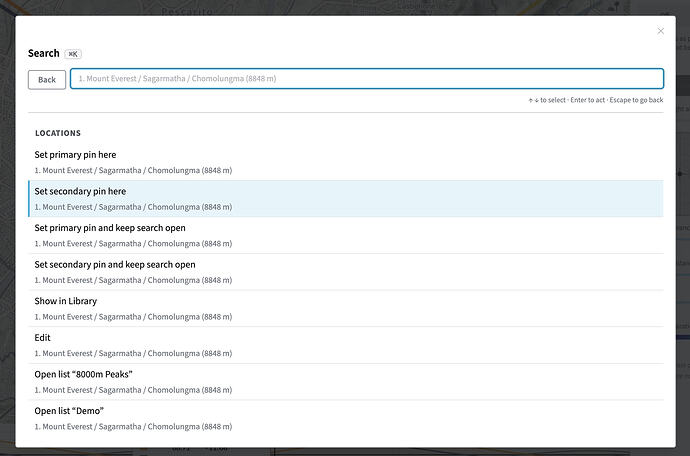This screenshot has height=456, width=690.
Task: Open list "8000m Peaks"
Action: 346,382
